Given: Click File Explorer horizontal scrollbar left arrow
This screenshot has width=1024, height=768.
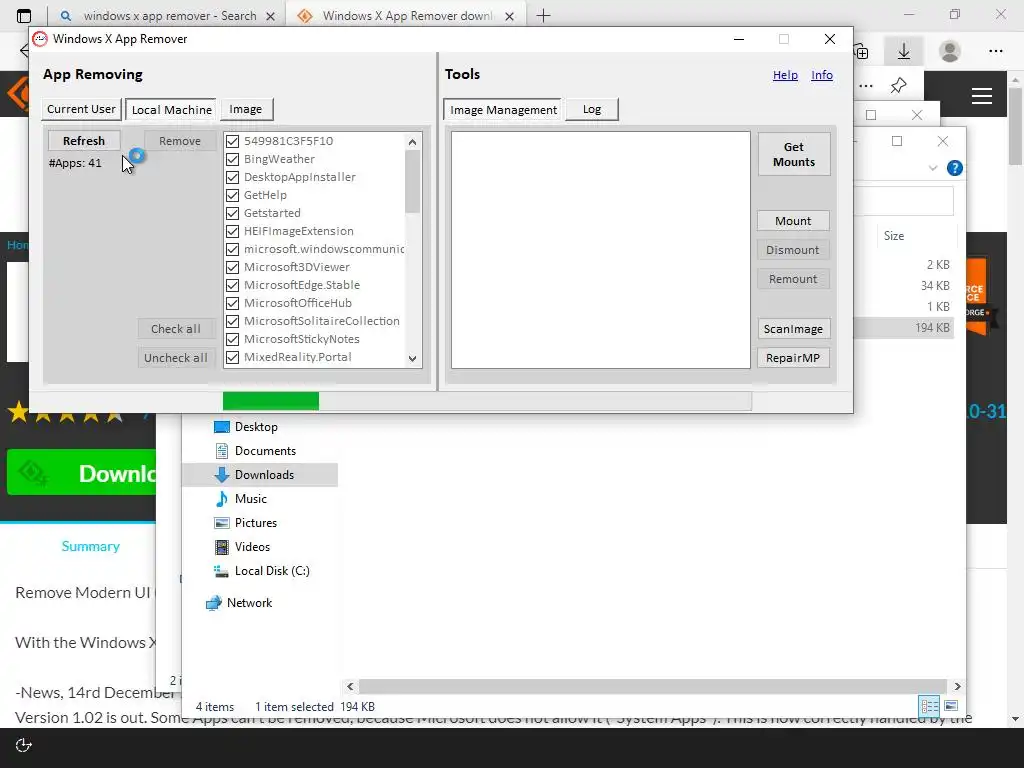Looking at the screenshot, I should click(x=350, y=686).
